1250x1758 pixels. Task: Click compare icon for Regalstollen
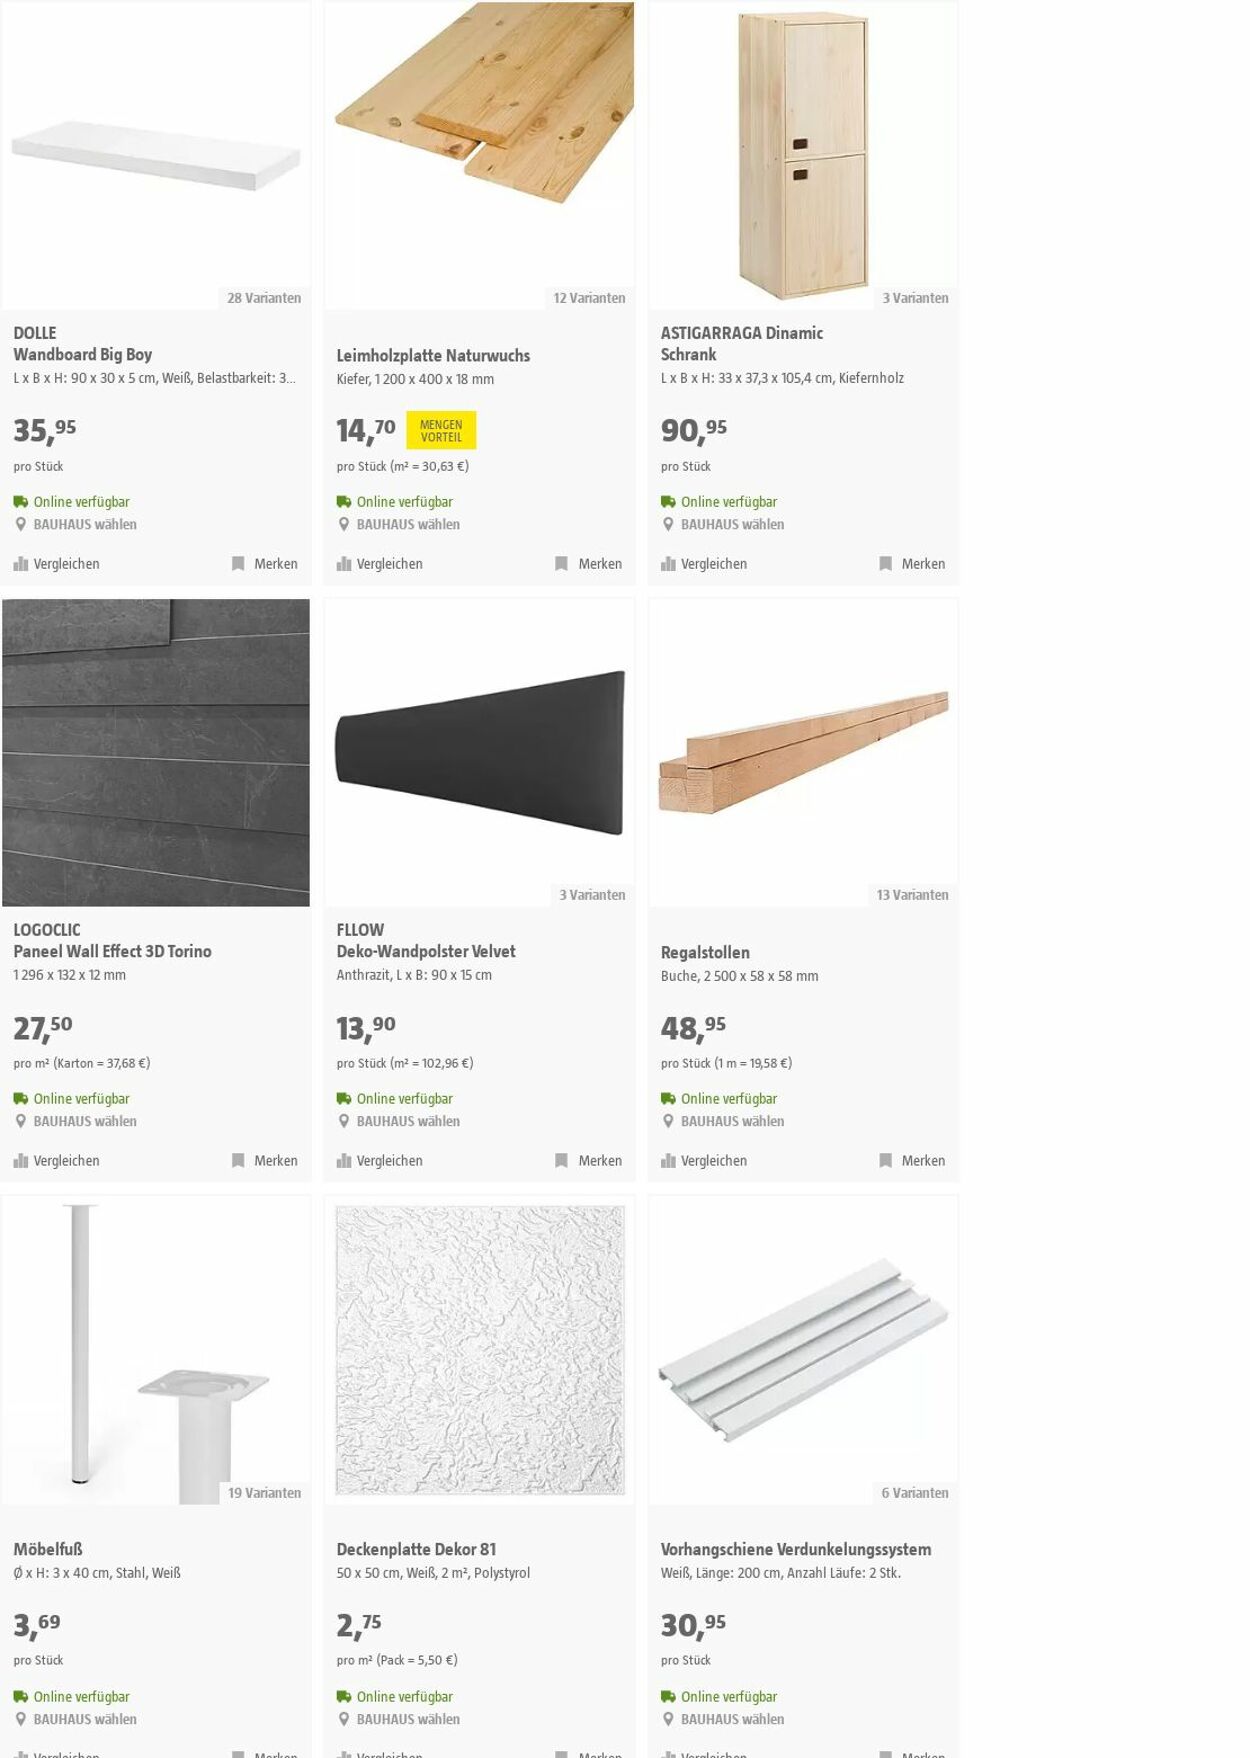click(668, 1161)
